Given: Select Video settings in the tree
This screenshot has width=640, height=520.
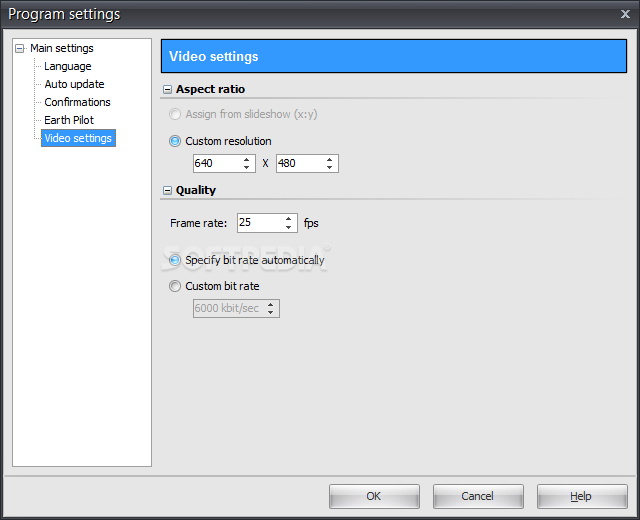Looking at the screenshot, I should [x=78, y=138].
